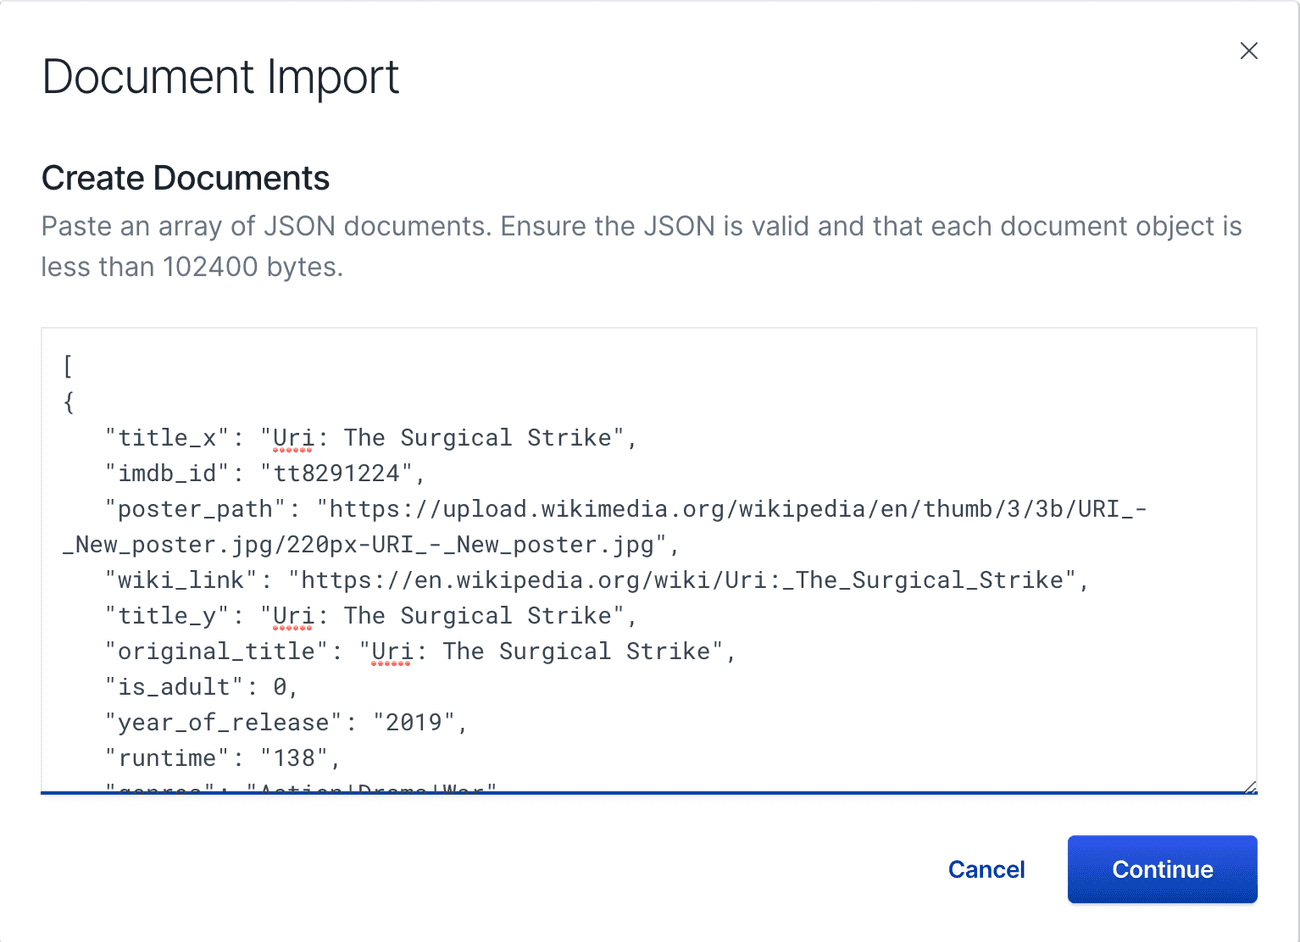Image resolution: width=1300 pixels, height=942 pixels.
Task: Click the "Create Documents" heading
Action: [x=185, y=177]
